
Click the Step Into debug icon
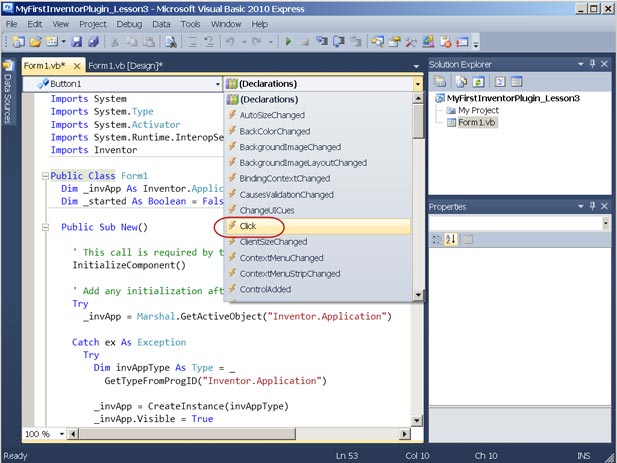click(322, 42)
